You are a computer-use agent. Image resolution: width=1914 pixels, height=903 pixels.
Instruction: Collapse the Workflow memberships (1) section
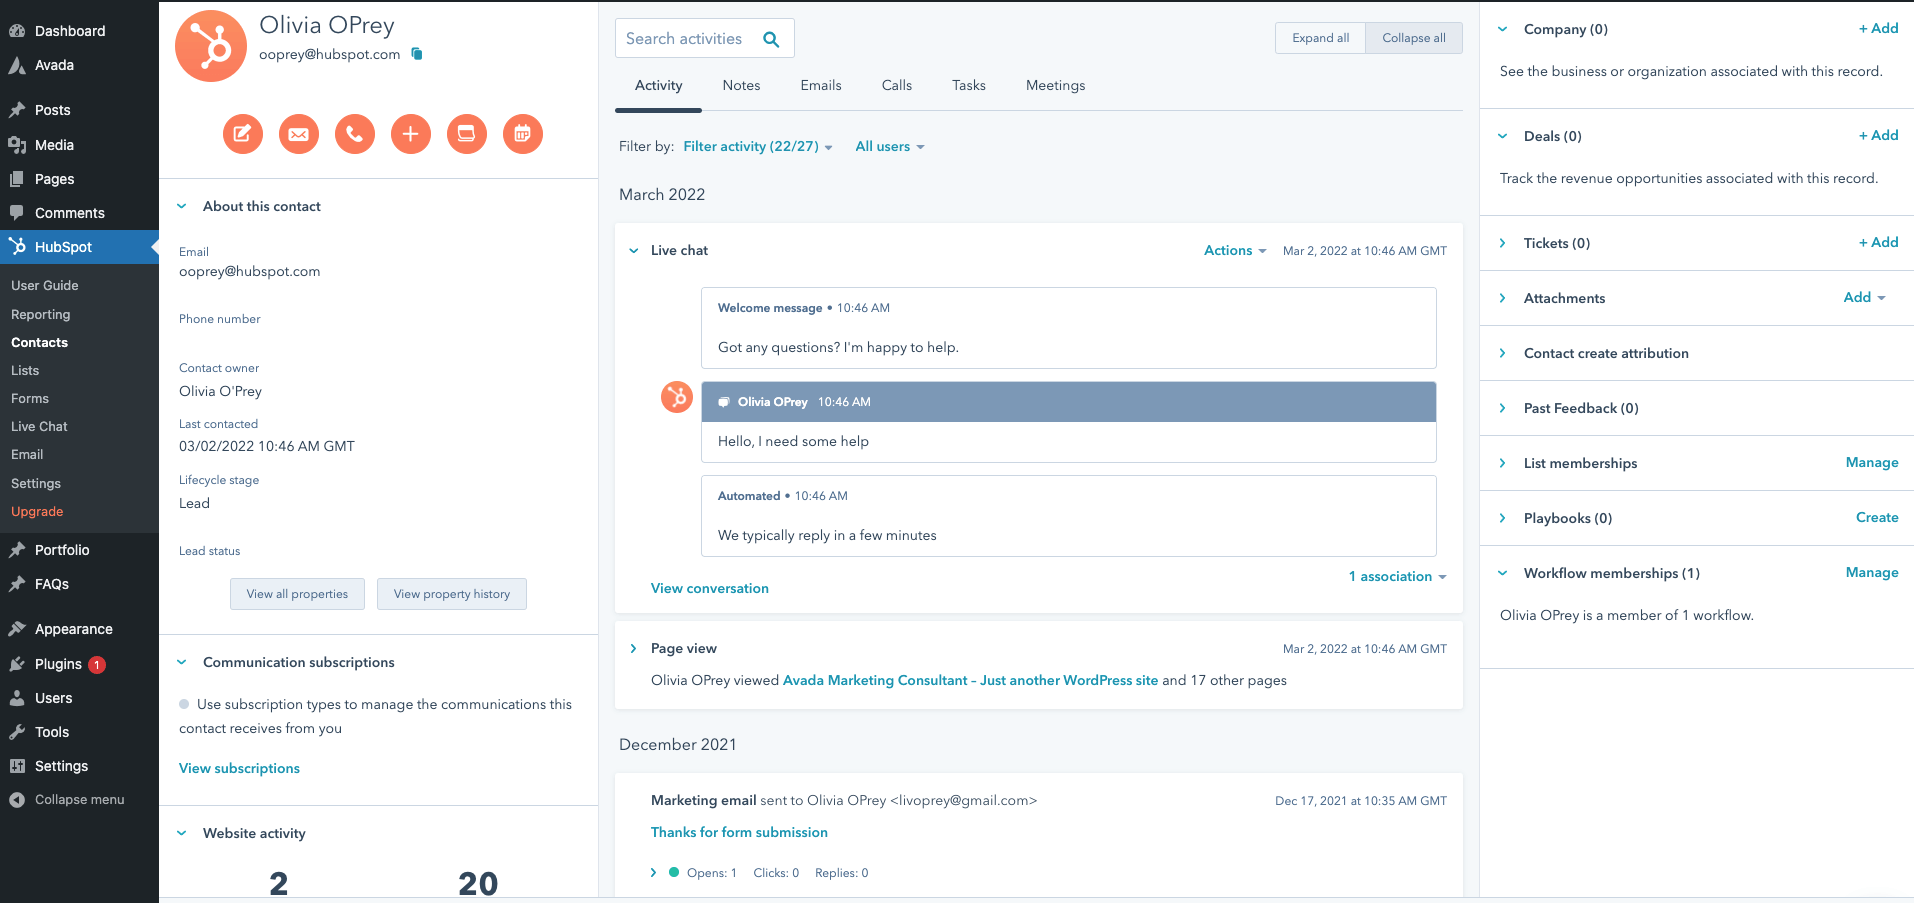click(x=1503, y=573)
